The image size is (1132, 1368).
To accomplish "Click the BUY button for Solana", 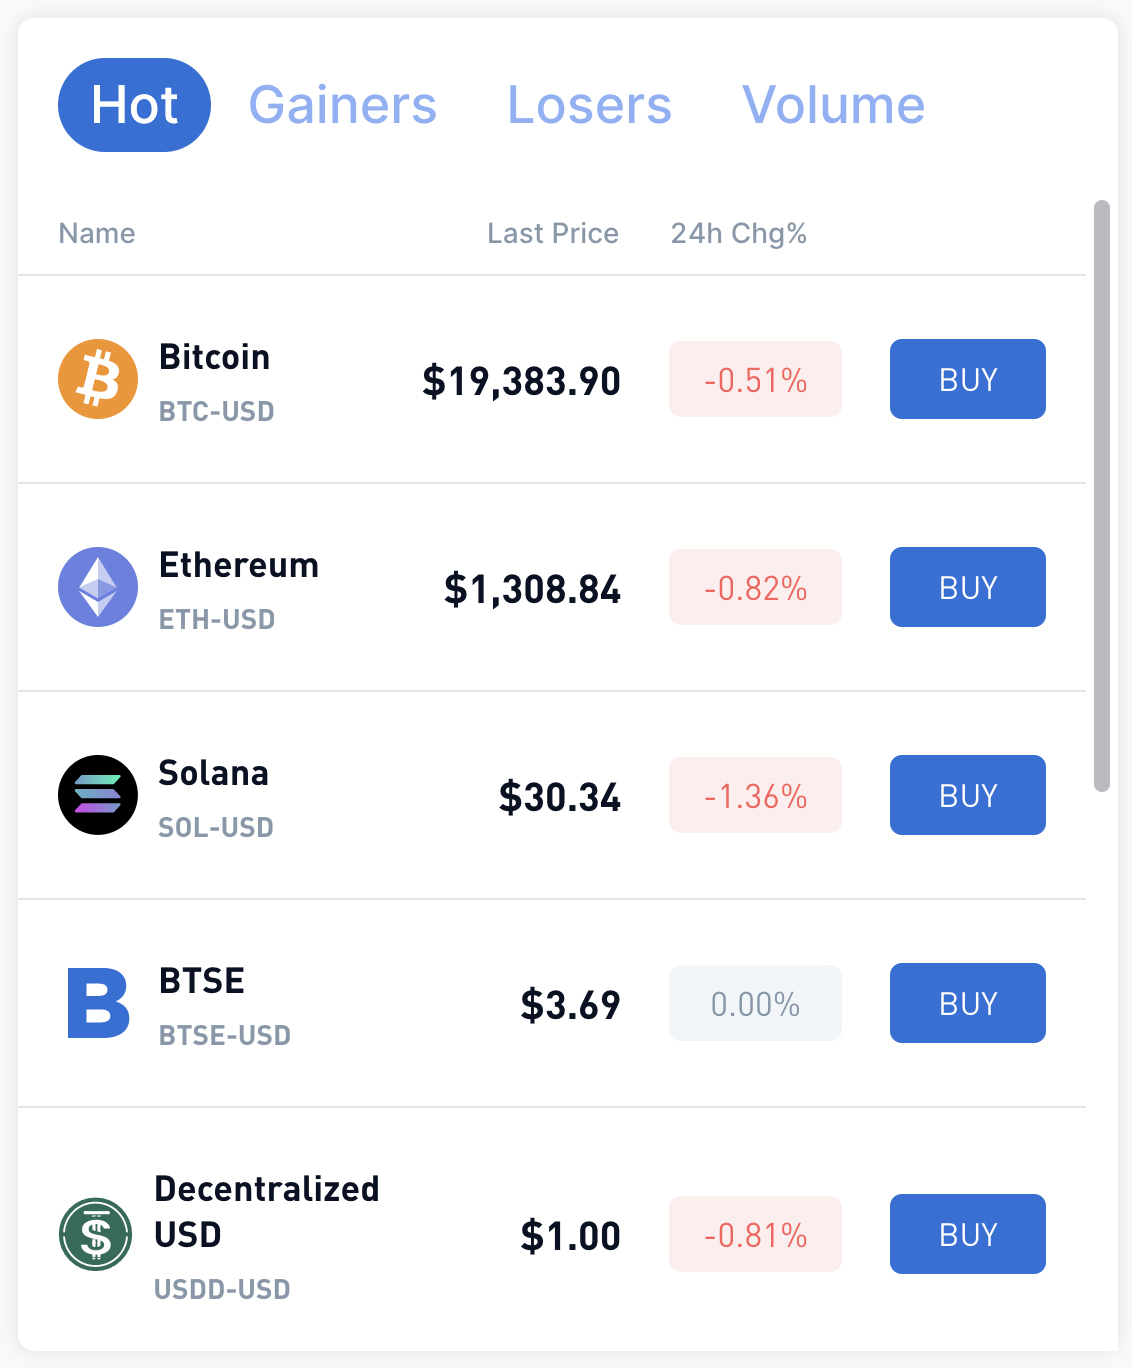I will (x=968, y=795).
